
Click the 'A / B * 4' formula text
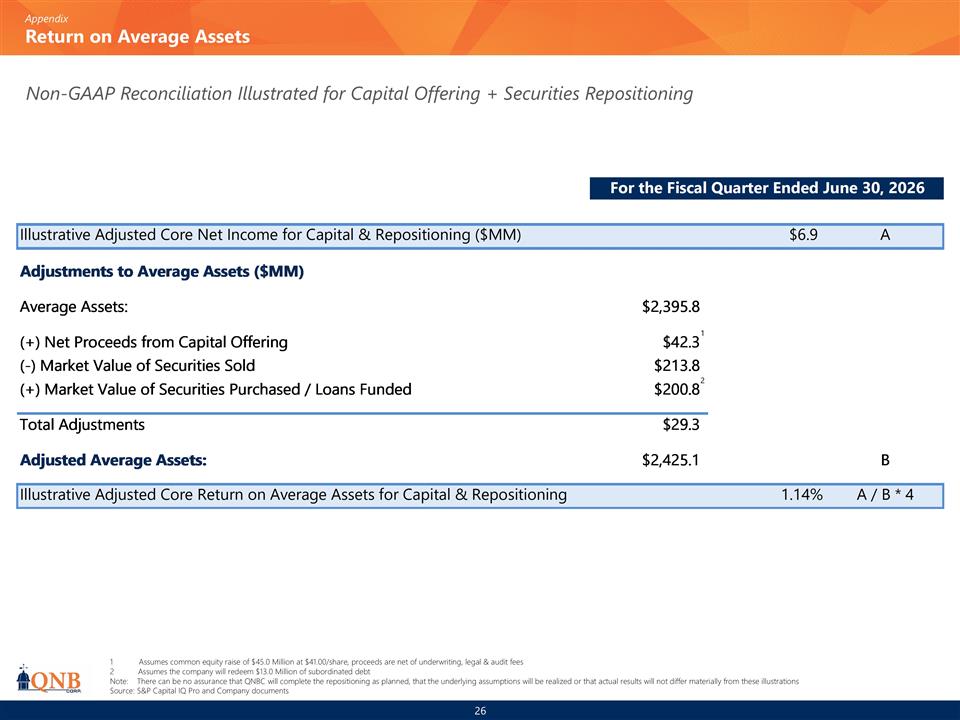tap(885, 495)
